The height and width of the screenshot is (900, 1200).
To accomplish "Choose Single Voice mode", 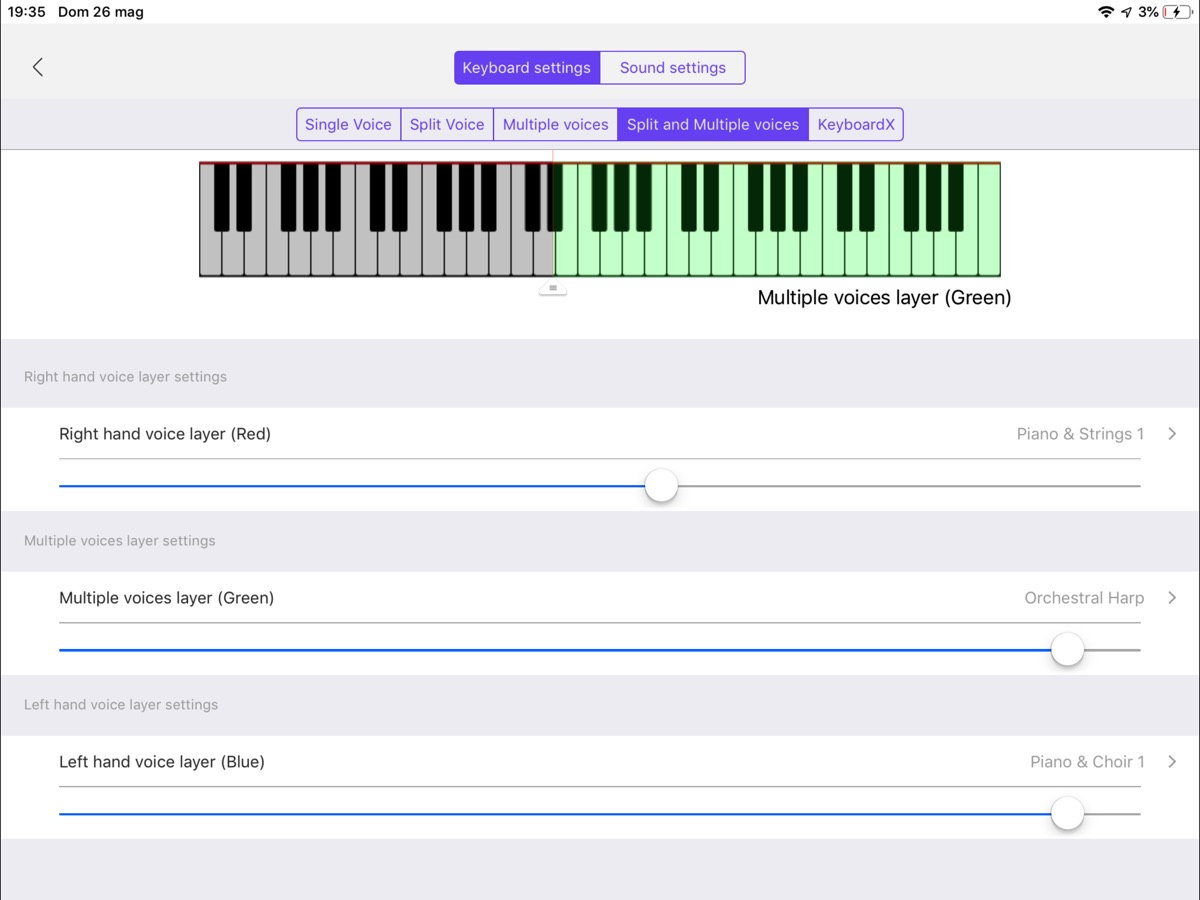I will point(348,125).
